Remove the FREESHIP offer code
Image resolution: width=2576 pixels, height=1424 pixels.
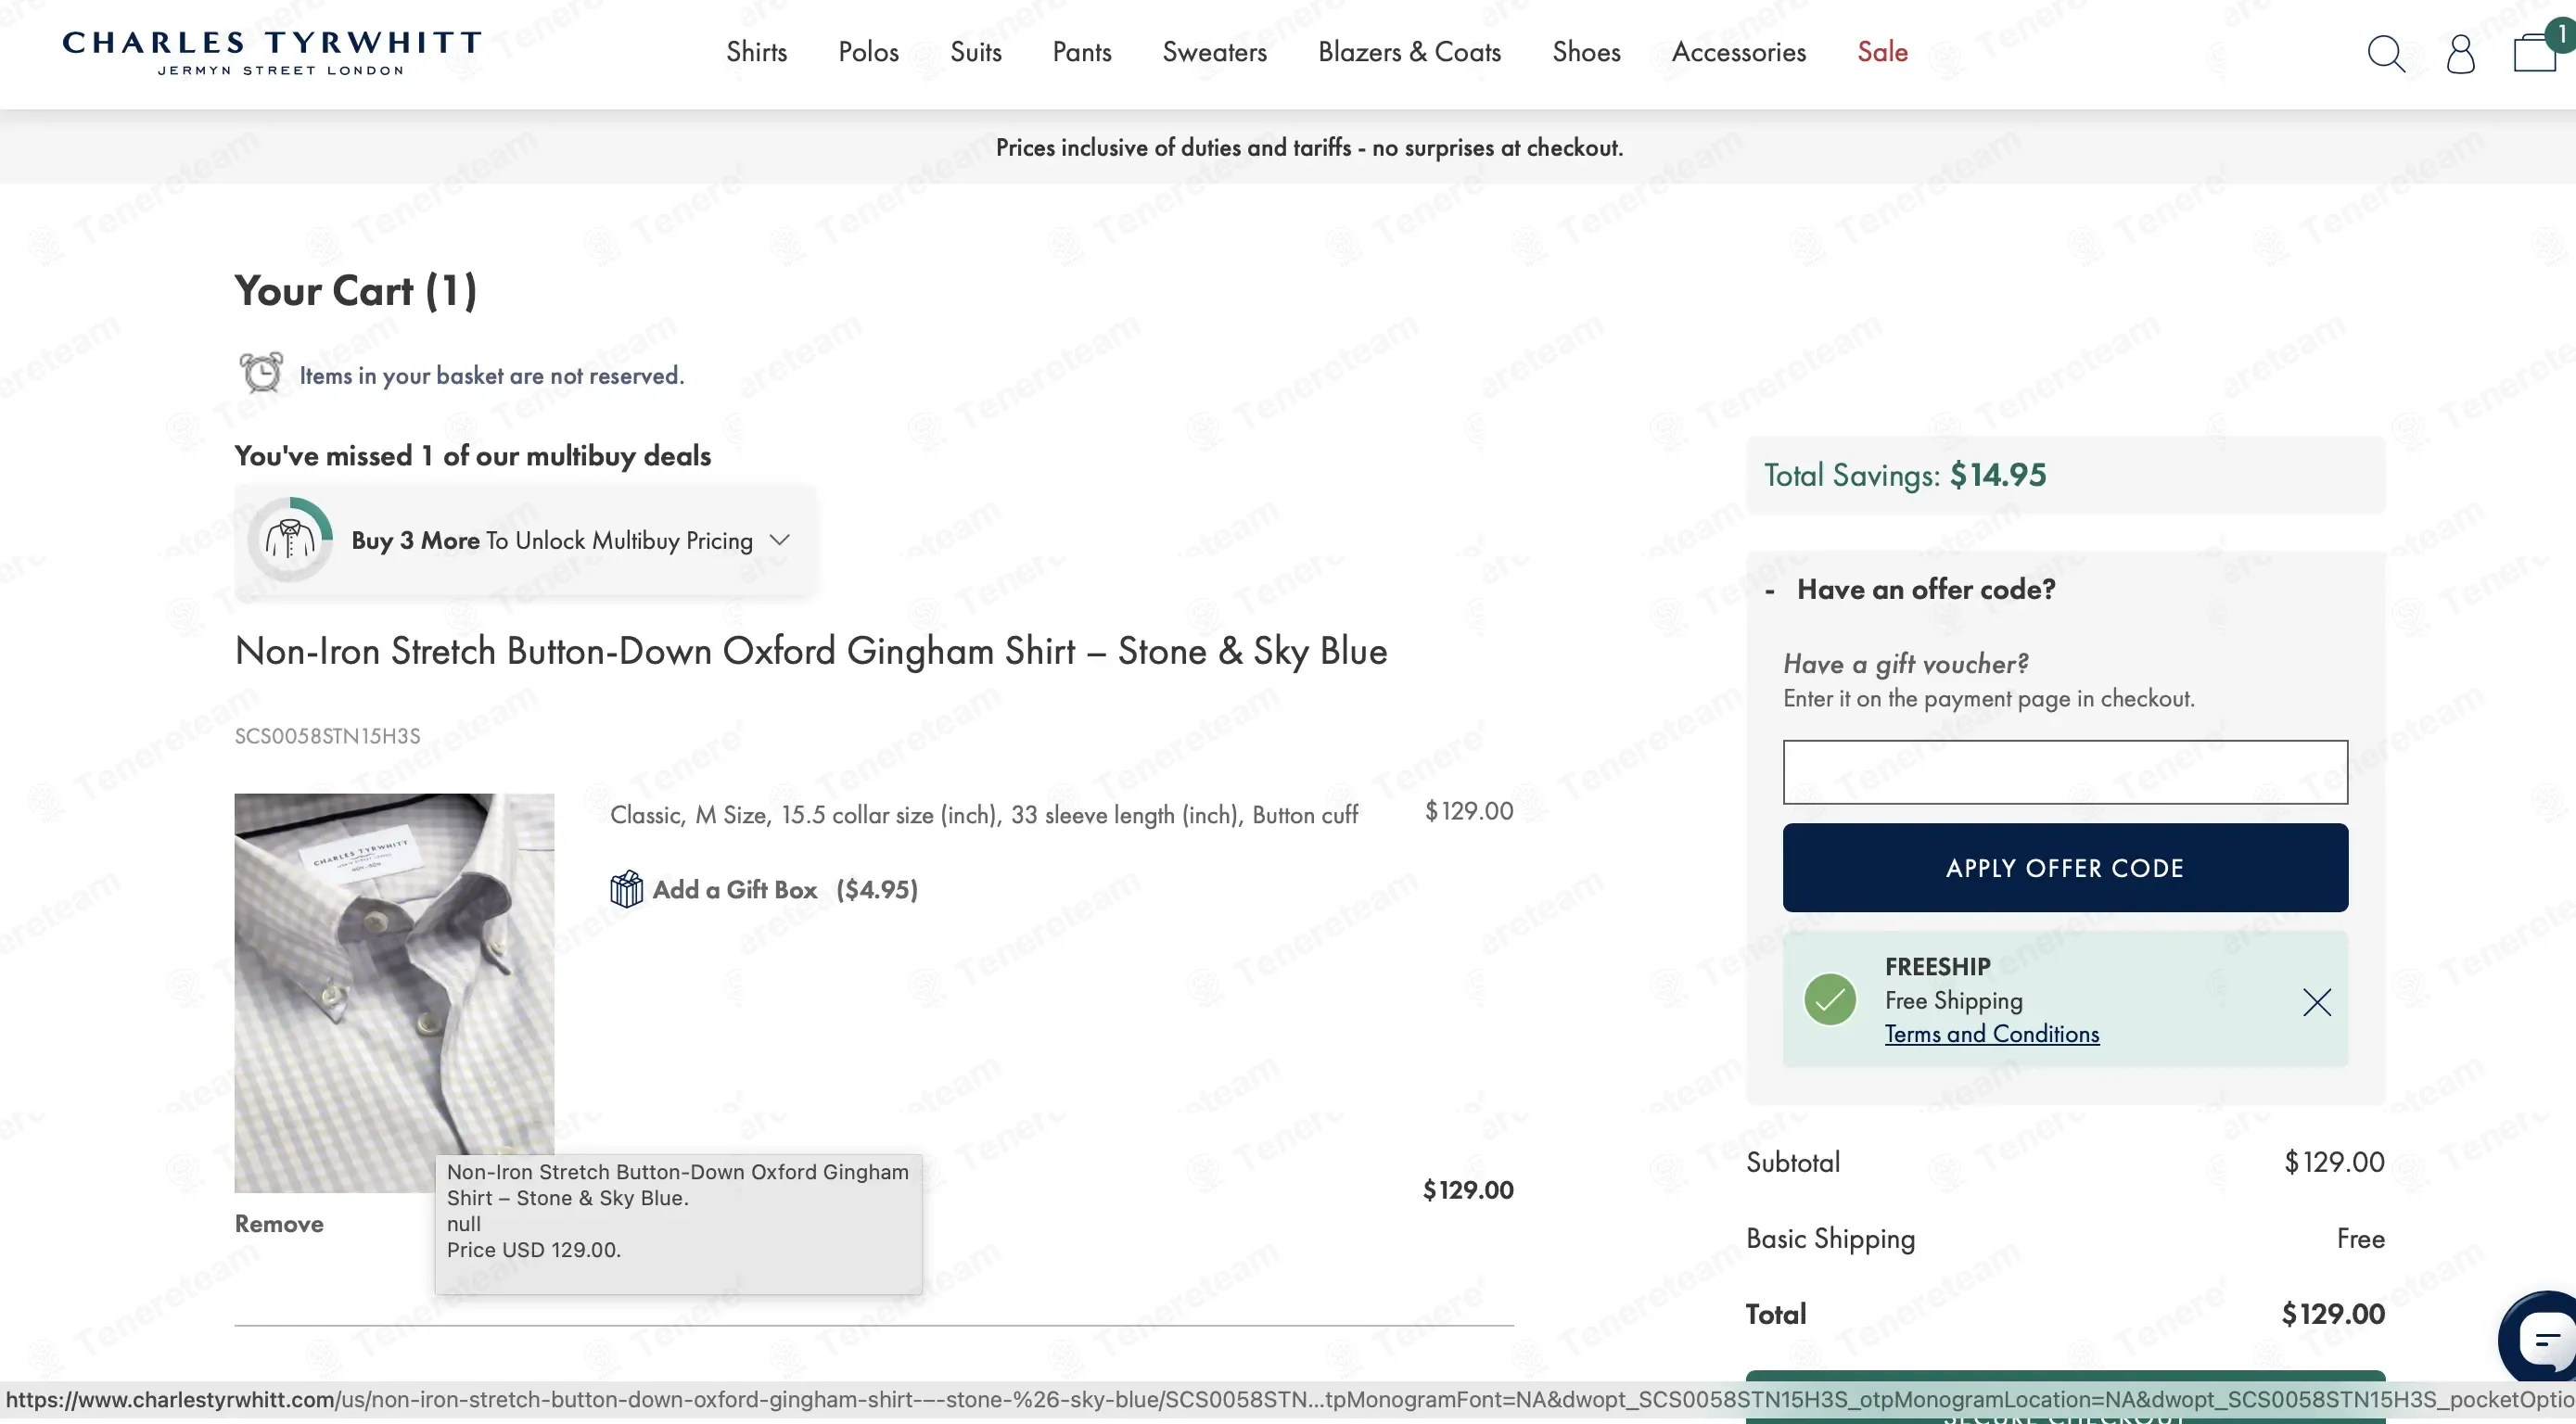point(2316,1002)
